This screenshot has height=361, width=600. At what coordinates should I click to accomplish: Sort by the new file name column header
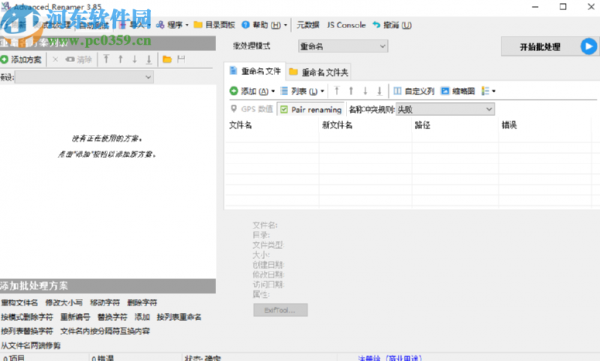[x=337, y=125]
